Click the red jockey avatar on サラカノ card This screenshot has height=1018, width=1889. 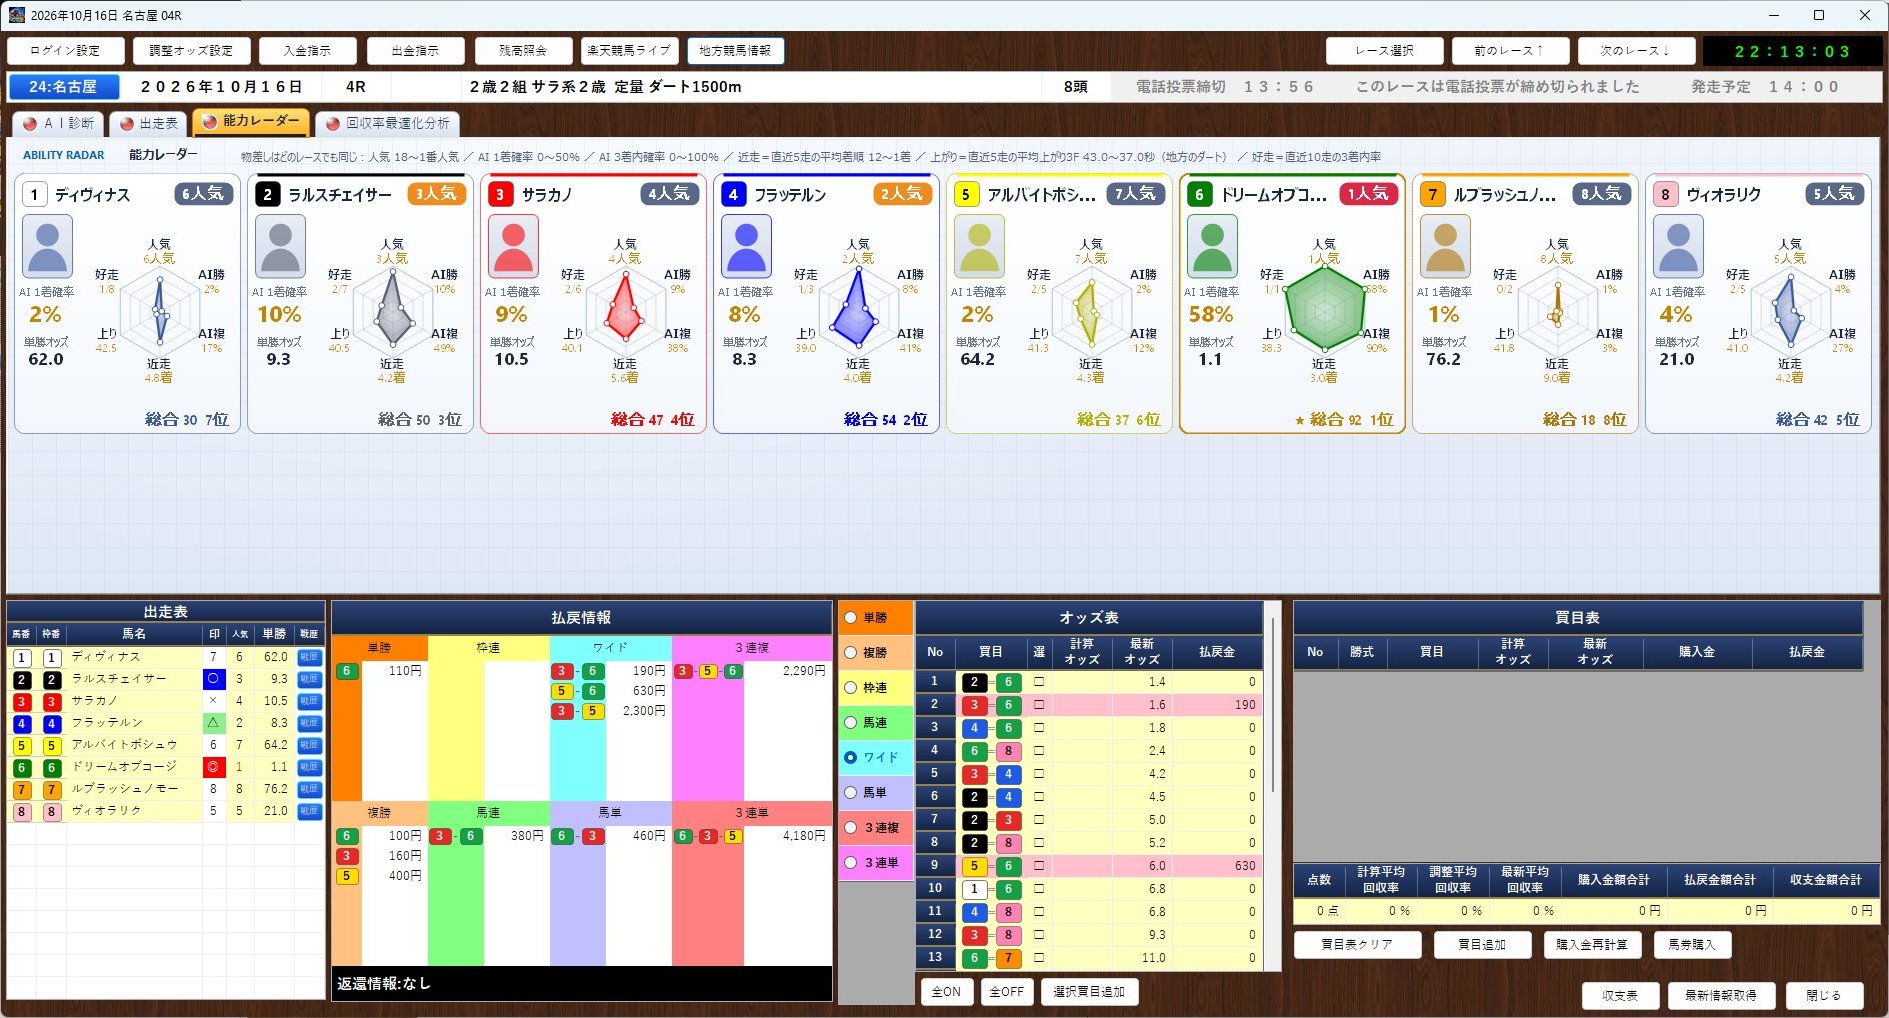[x=513, y=246]
